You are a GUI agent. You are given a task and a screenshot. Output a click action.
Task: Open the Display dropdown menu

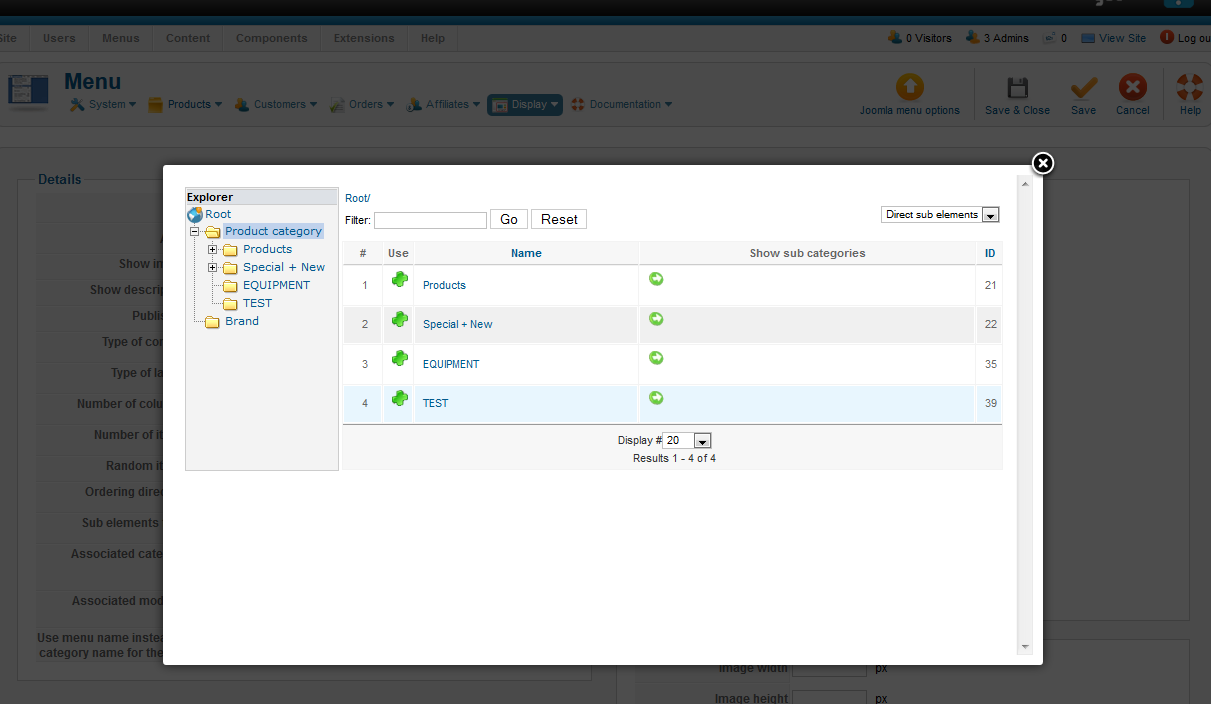[525, 104]
